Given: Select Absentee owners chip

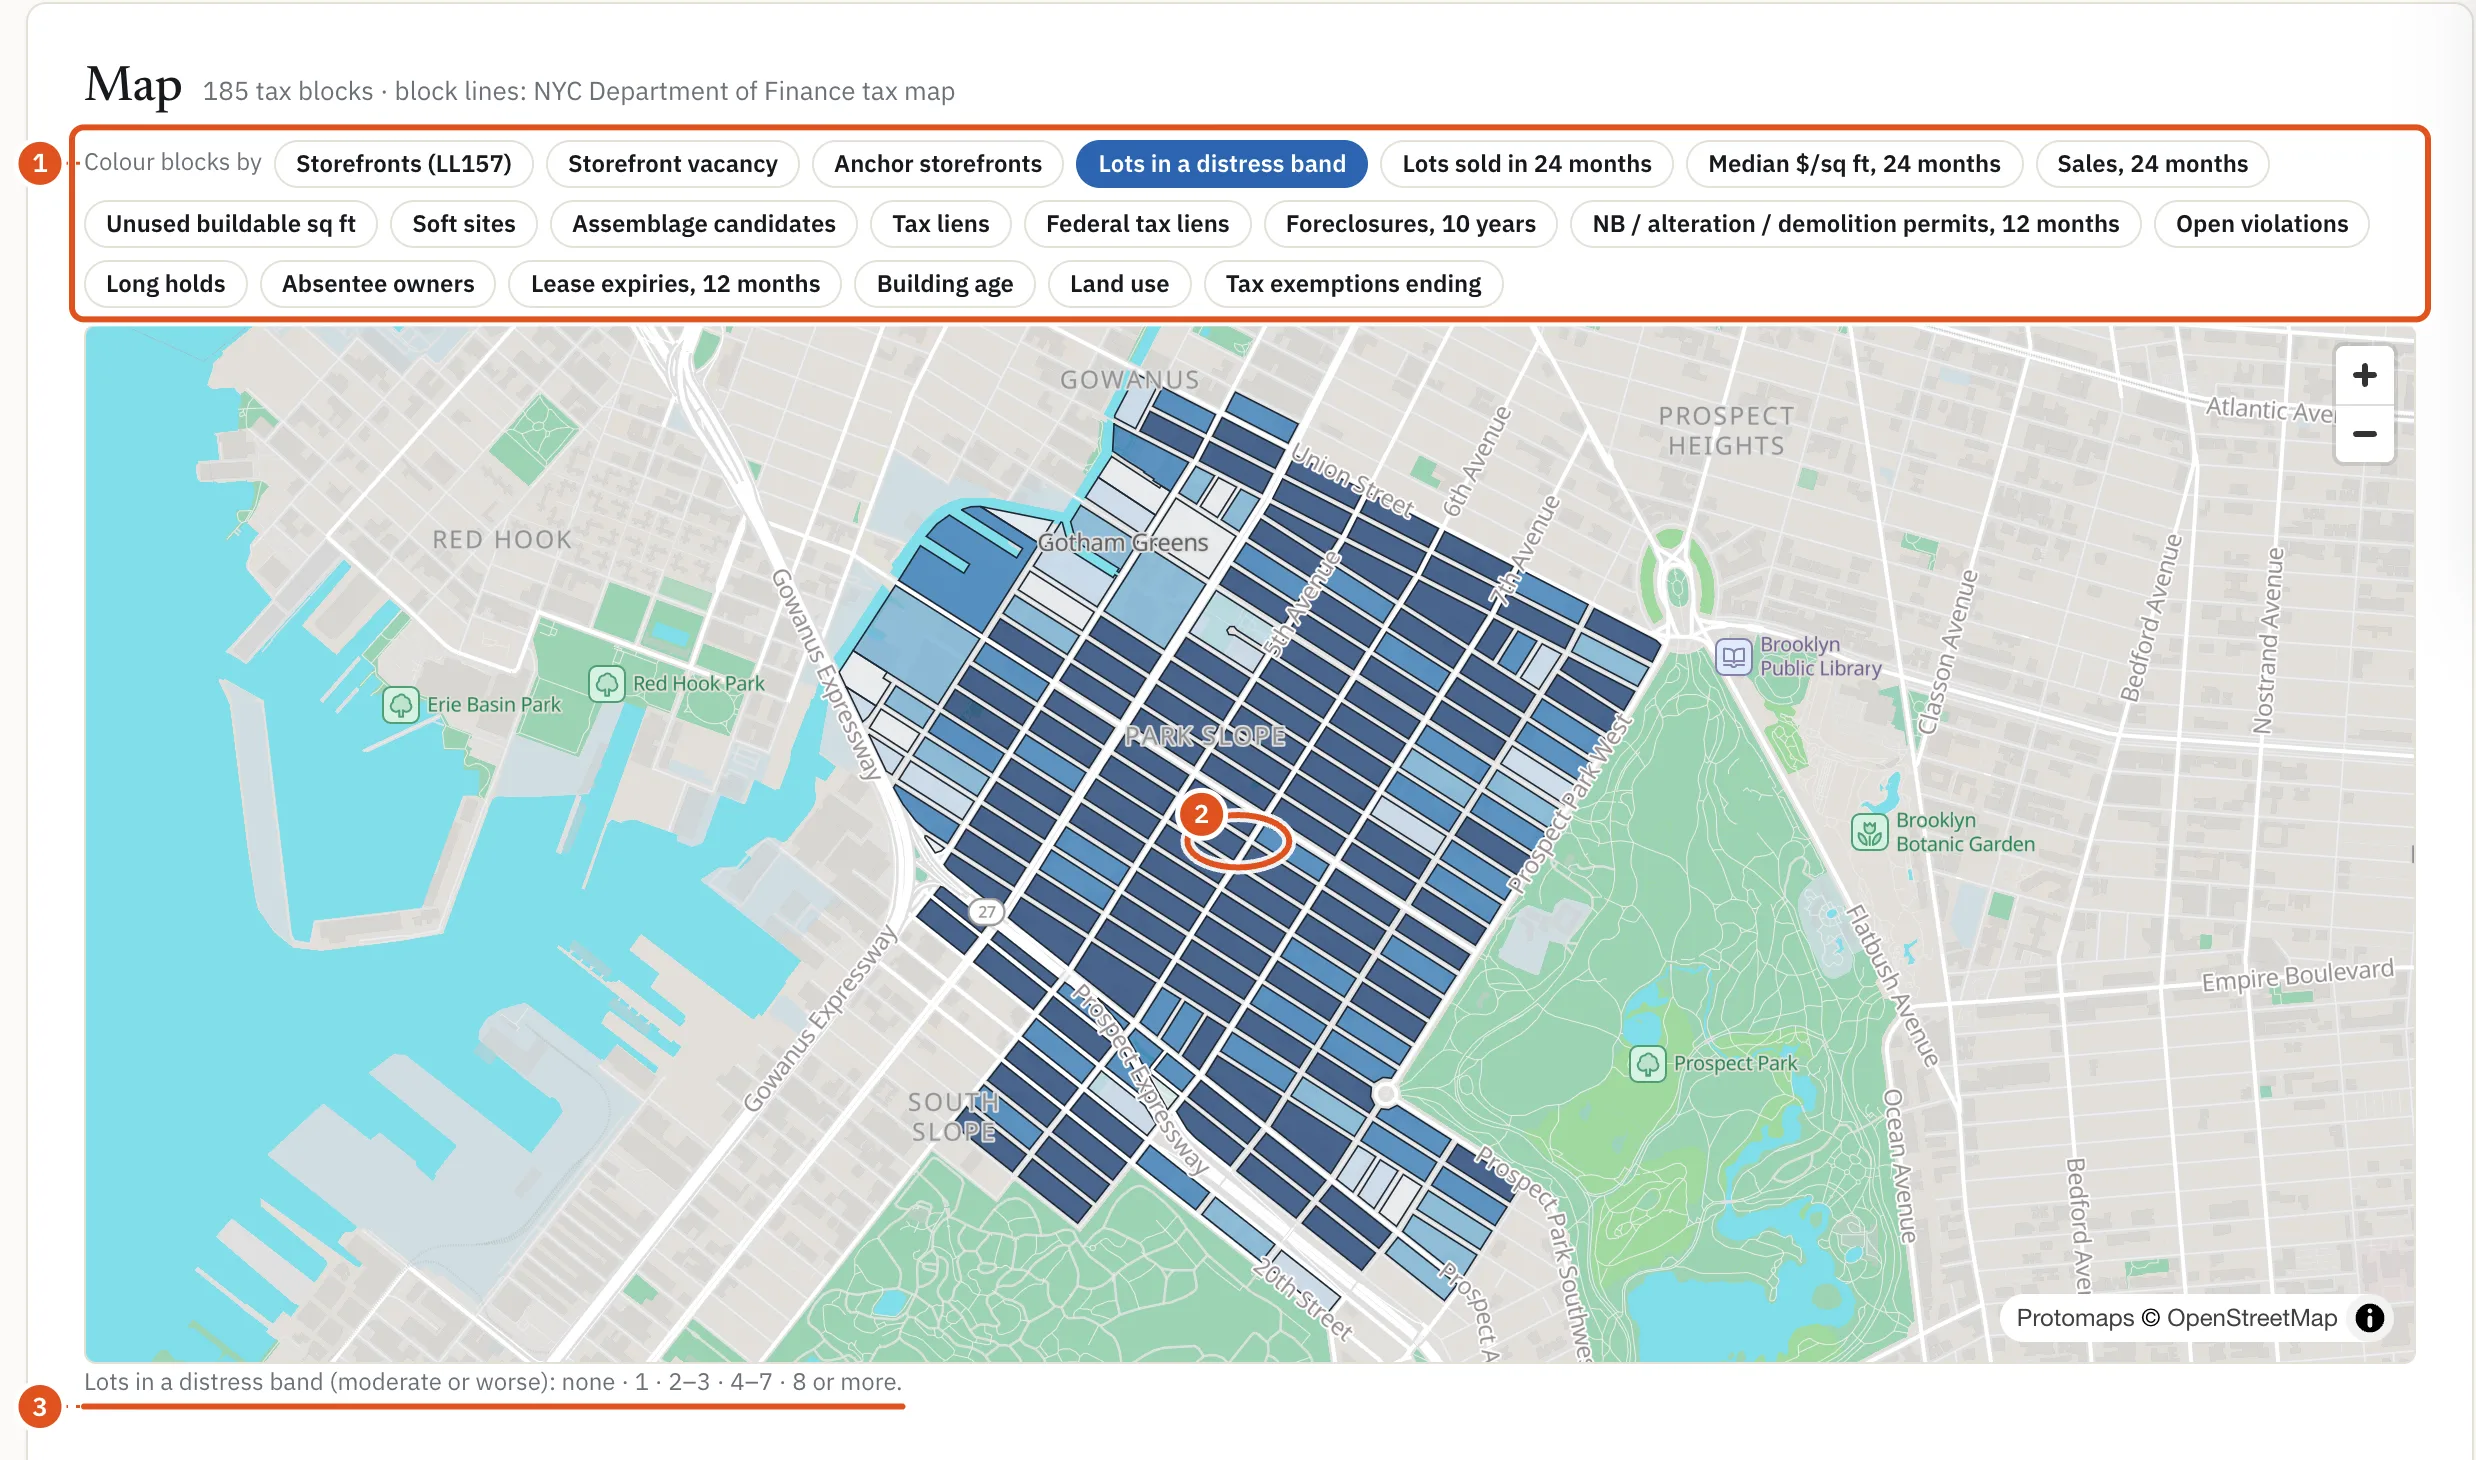Looking at the screenshot, I should [377, 284].
